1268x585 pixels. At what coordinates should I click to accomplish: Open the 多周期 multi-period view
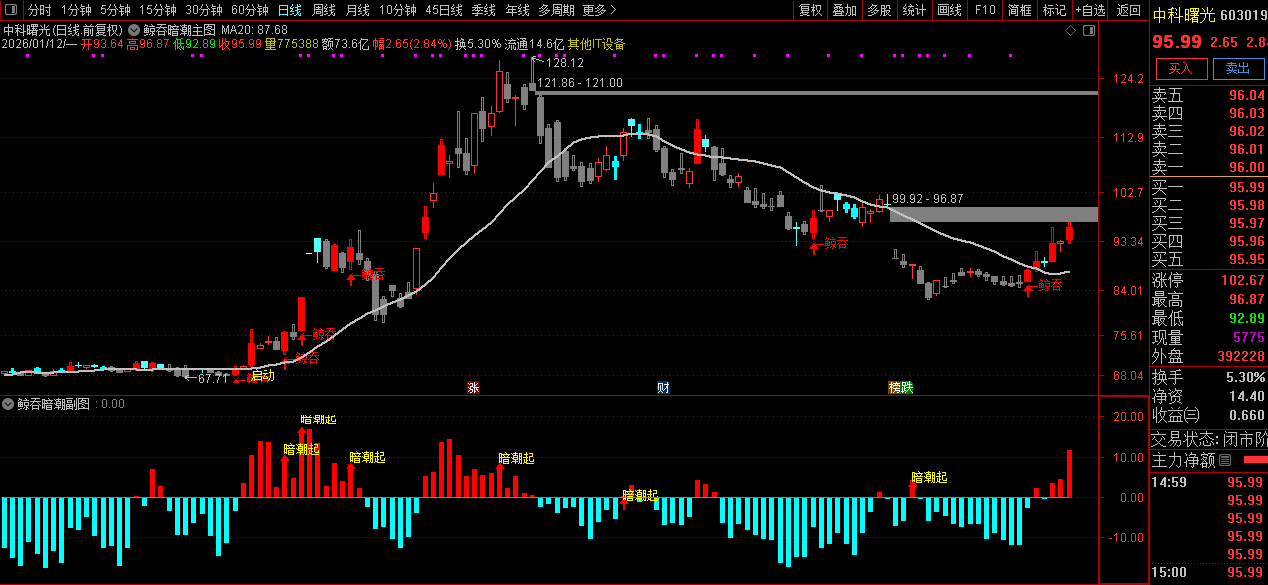tap(557, 10)
